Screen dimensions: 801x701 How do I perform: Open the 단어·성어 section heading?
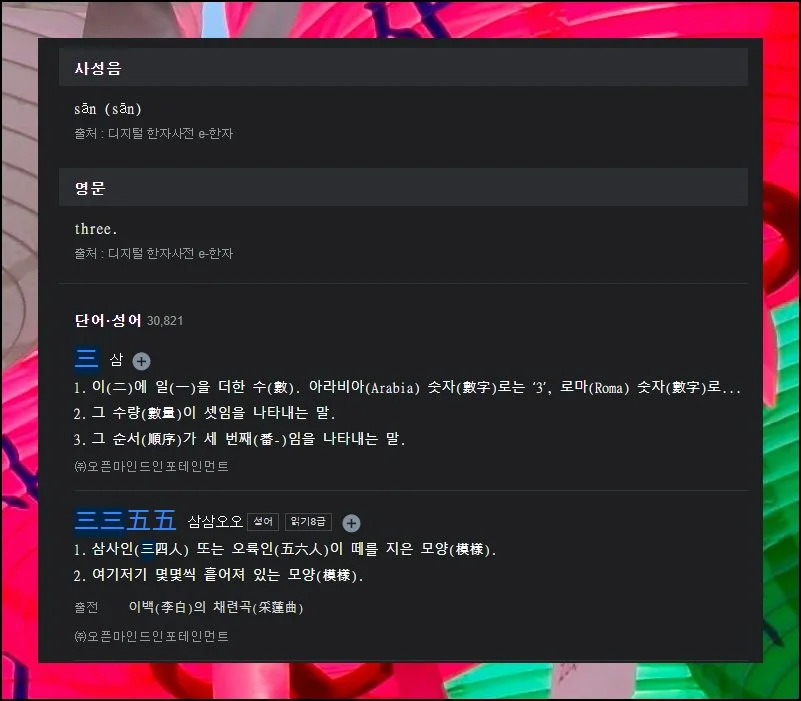pos(108,321)
